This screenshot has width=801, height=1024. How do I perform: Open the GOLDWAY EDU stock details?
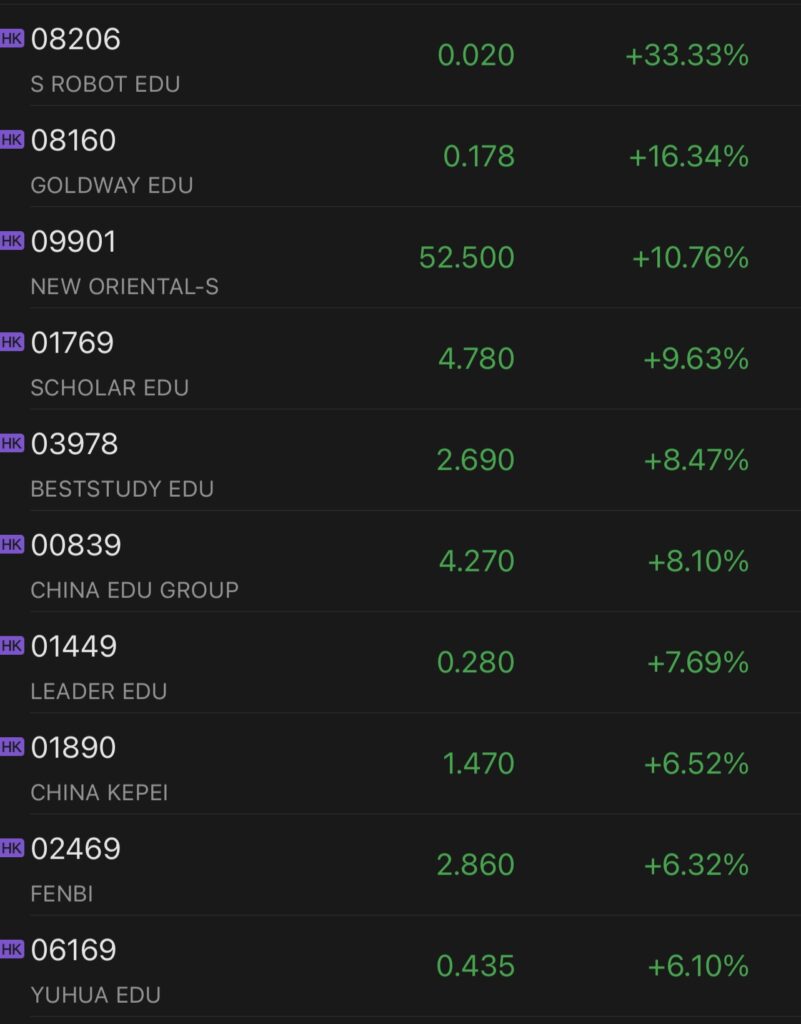point(112,185)
